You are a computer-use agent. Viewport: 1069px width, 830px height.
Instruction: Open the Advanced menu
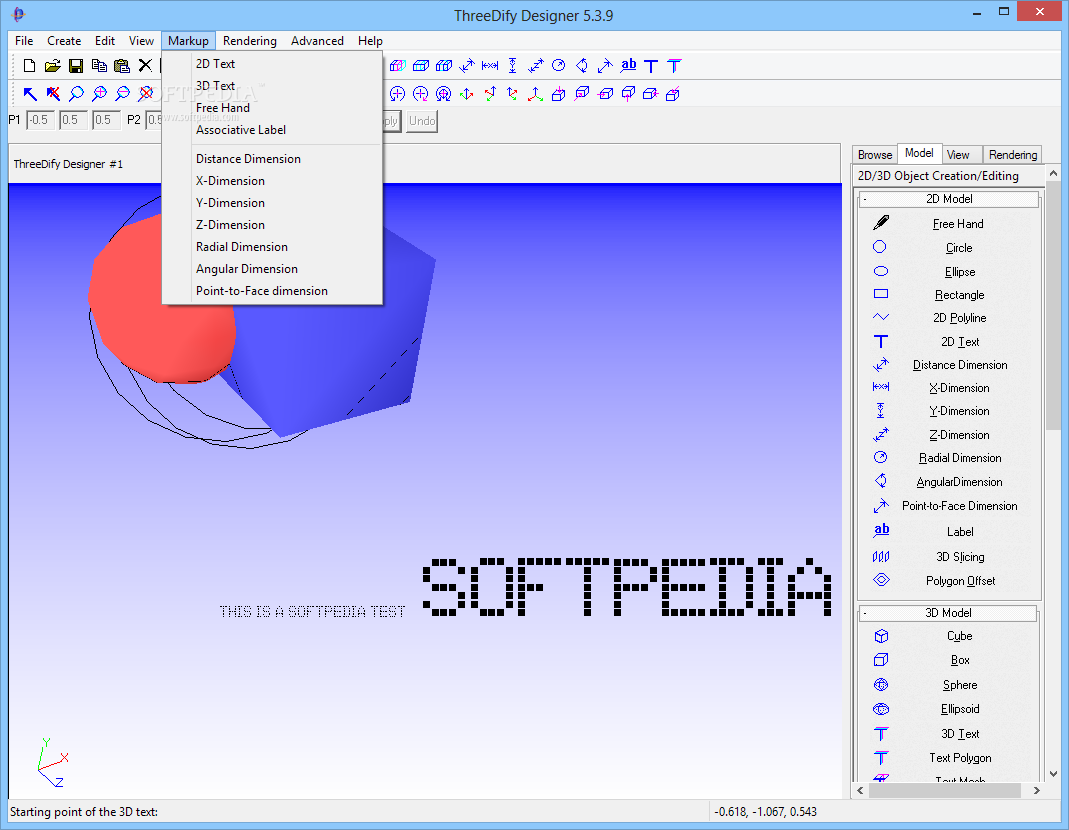tap(317, 41)
